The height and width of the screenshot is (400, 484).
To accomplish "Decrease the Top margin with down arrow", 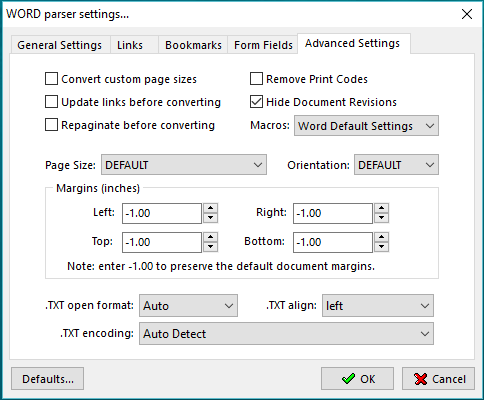I will tap(210, 247).
